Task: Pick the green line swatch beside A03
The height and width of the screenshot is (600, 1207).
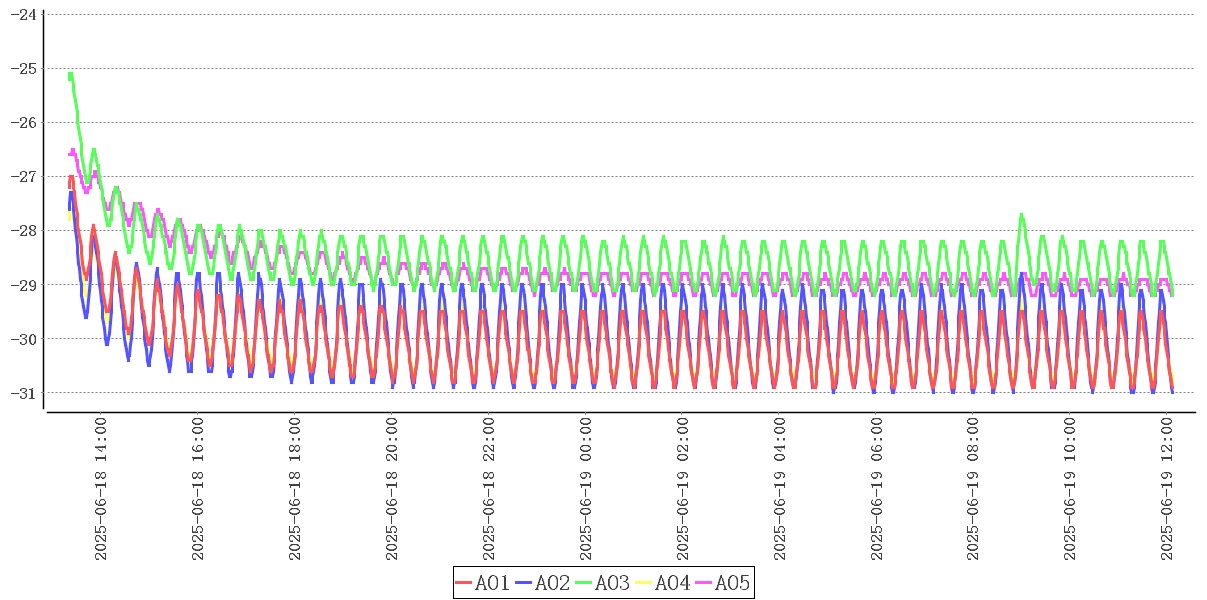Action: click(x=584, y=583)
